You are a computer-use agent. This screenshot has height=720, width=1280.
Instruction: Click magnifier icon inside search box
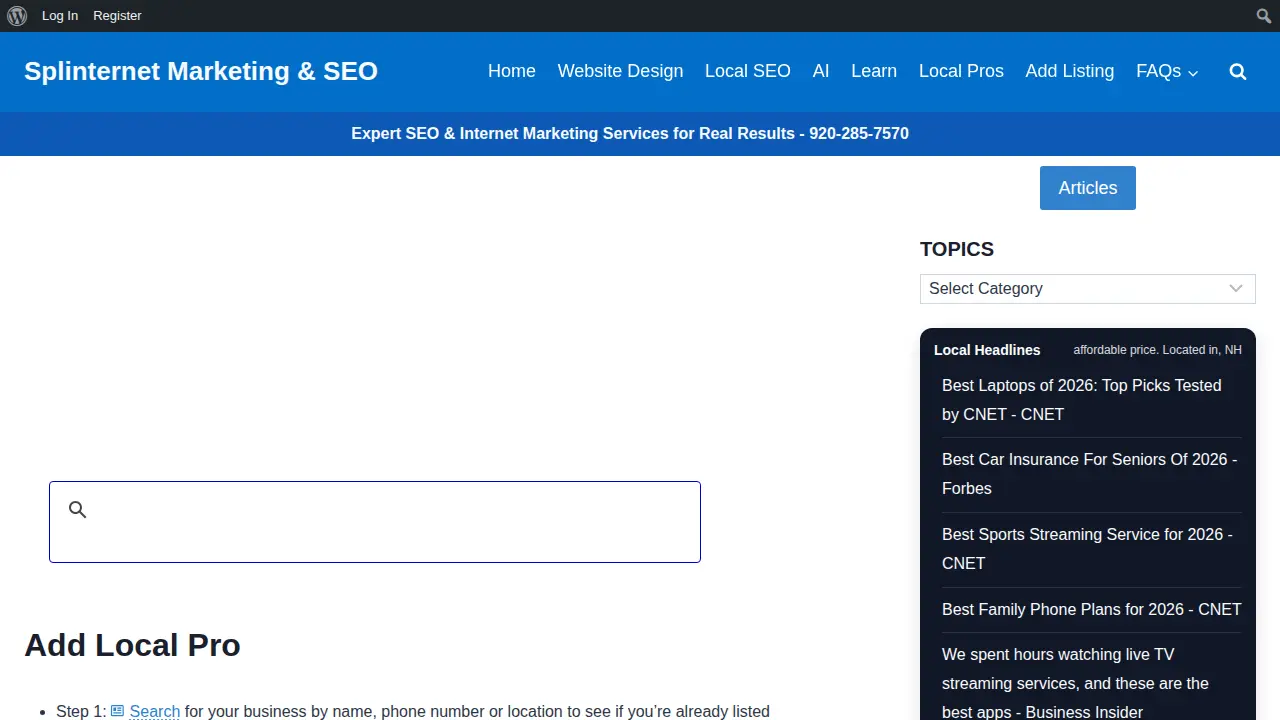78,510
